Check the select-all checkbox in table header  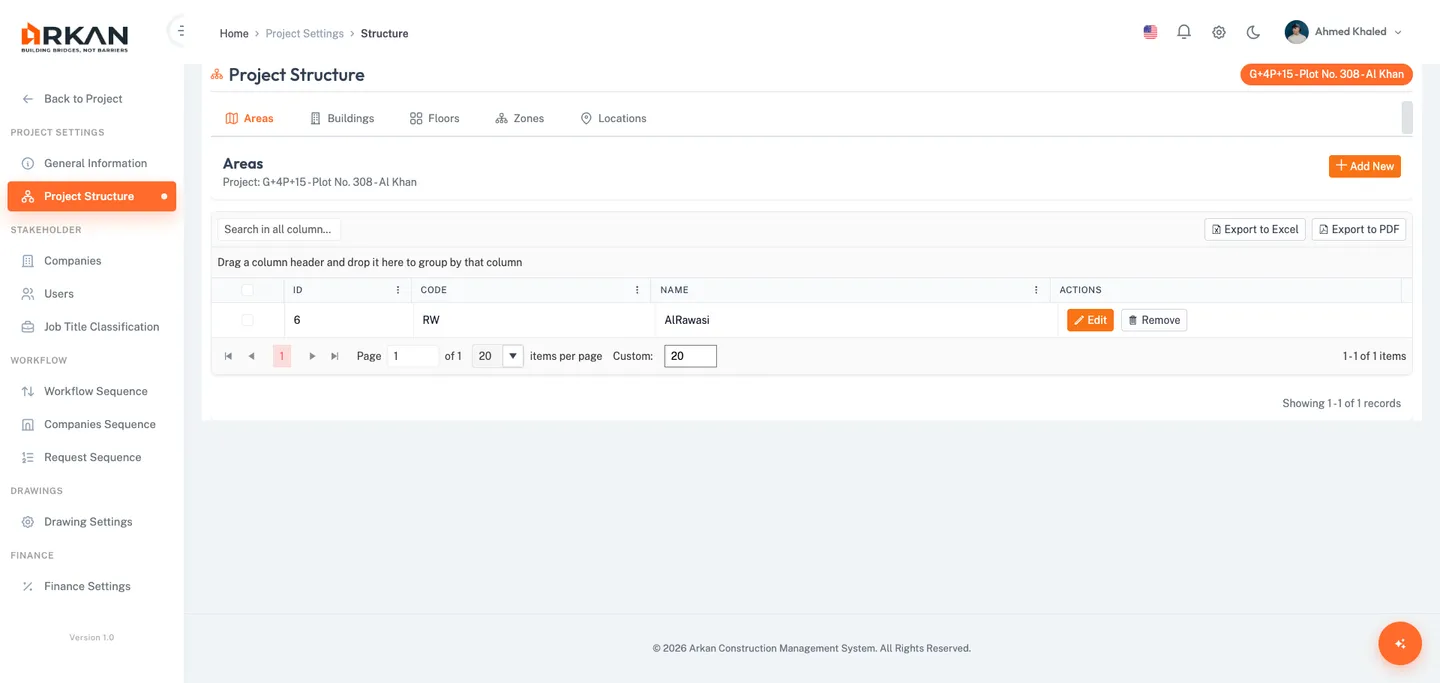[x=247, y=289]
